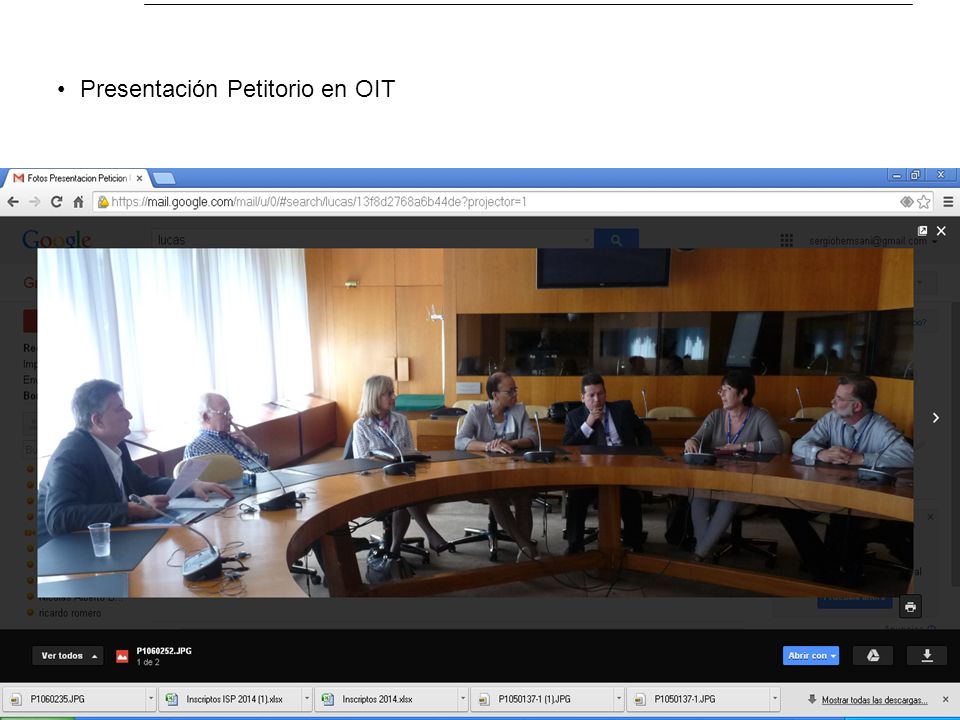Open the photo in a new window
The height and width of the screenshot is (720, 960).
922,231
